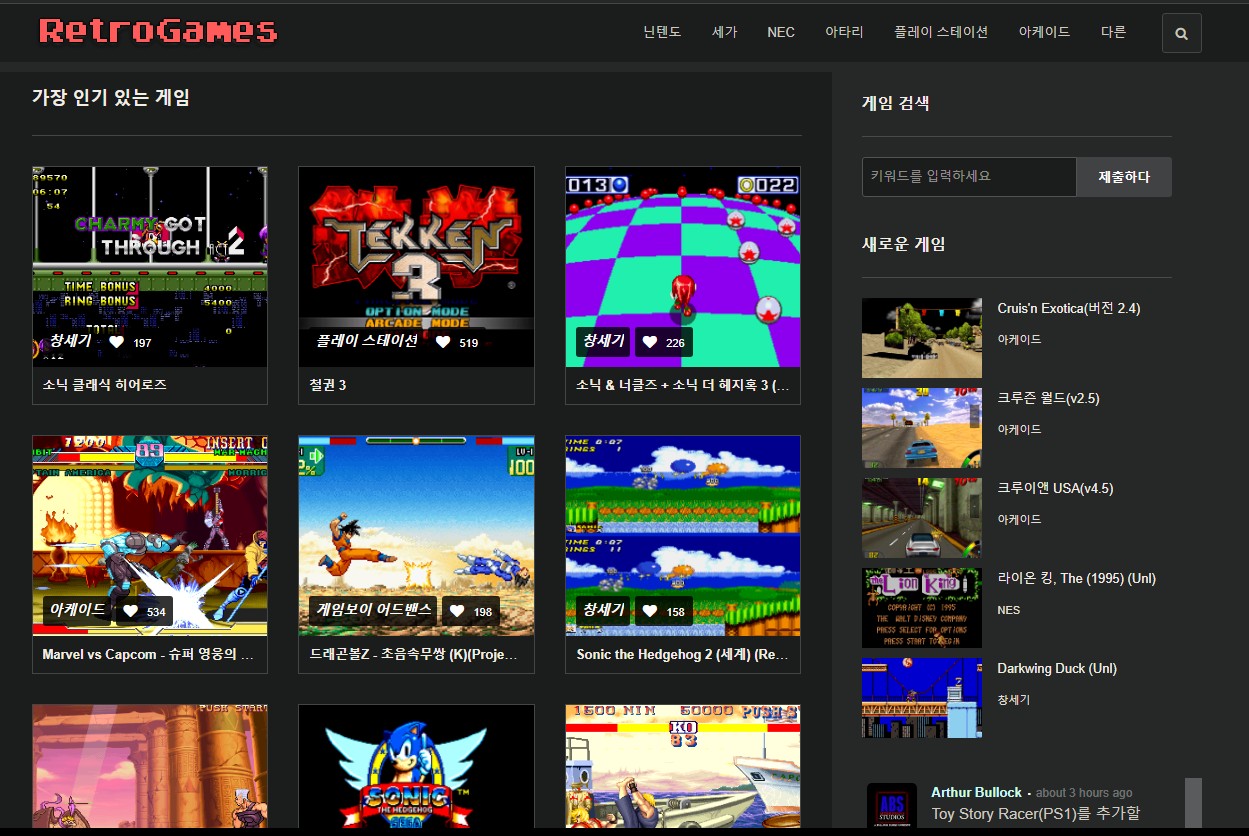Screen dimensions: 1249x836
Task: Open Sonic SEGA emblem thumbnail in bottom row
Action: (416, 766)
